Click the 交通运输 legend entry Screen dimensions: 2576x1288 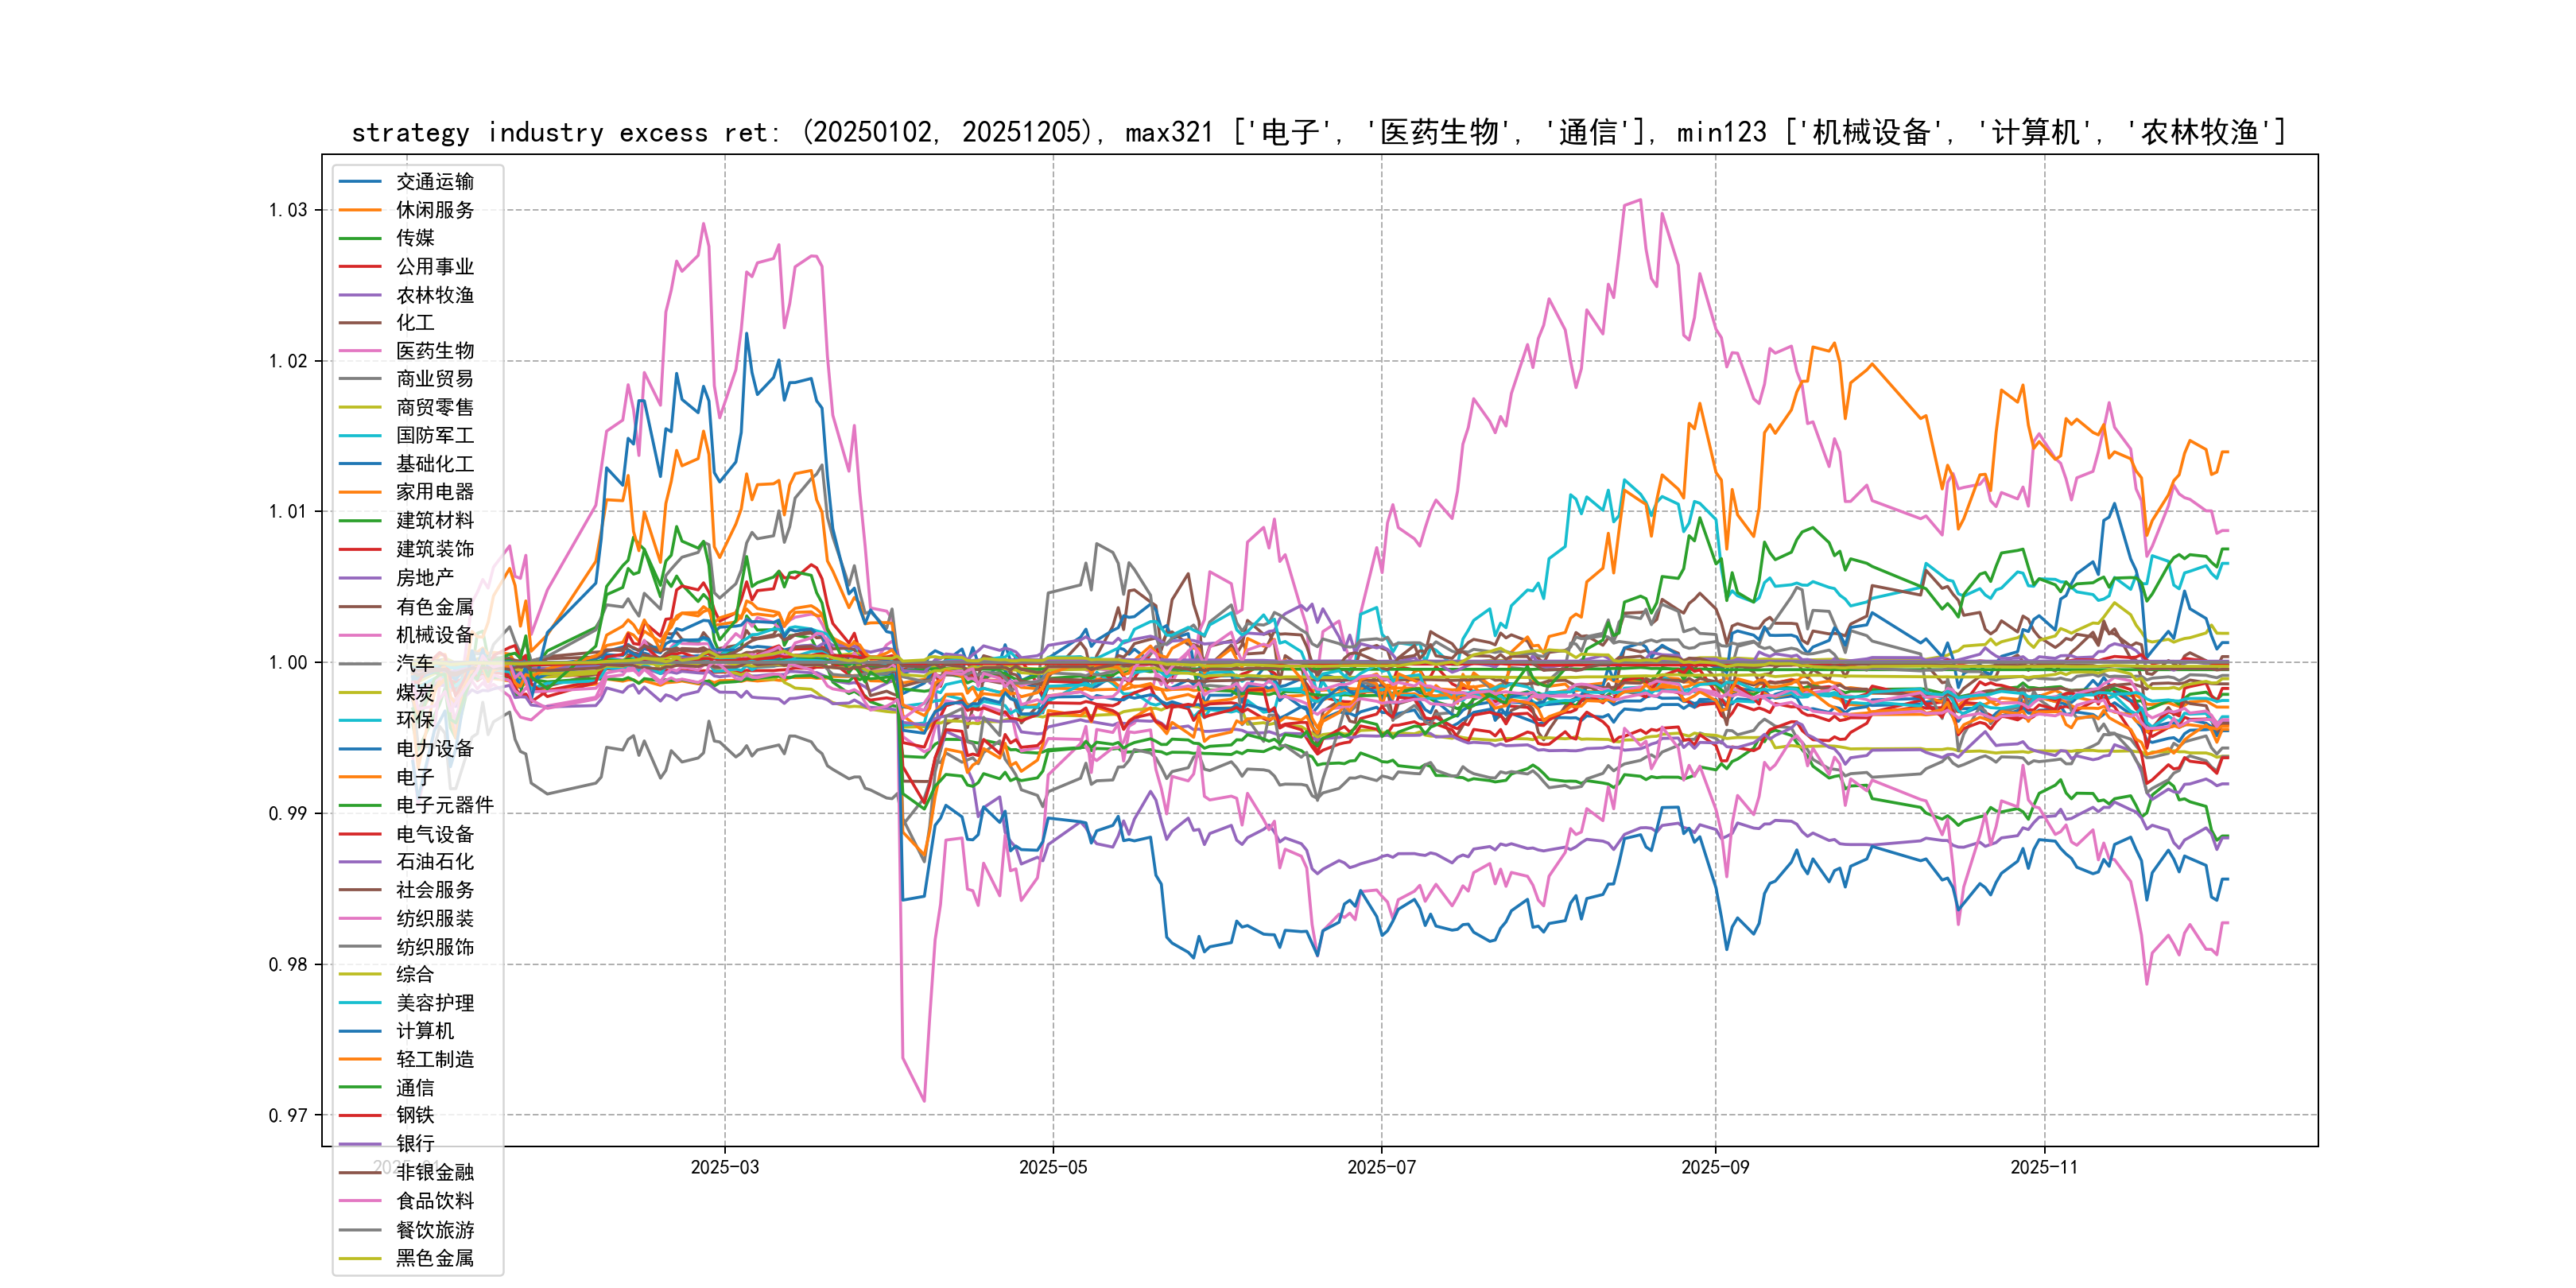434,182
